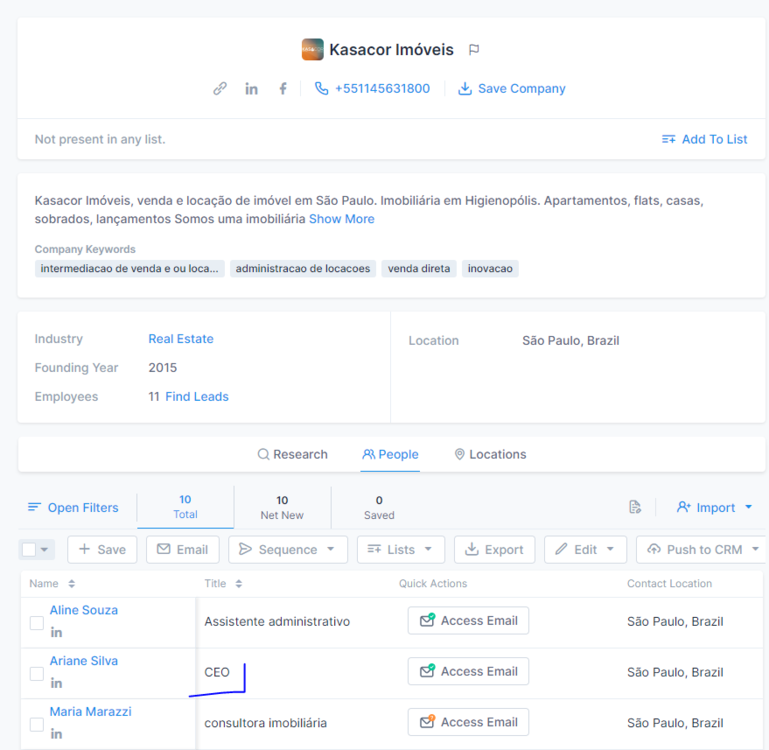
Task: Open the Sequence dropdown
Action: coord(287,549)
